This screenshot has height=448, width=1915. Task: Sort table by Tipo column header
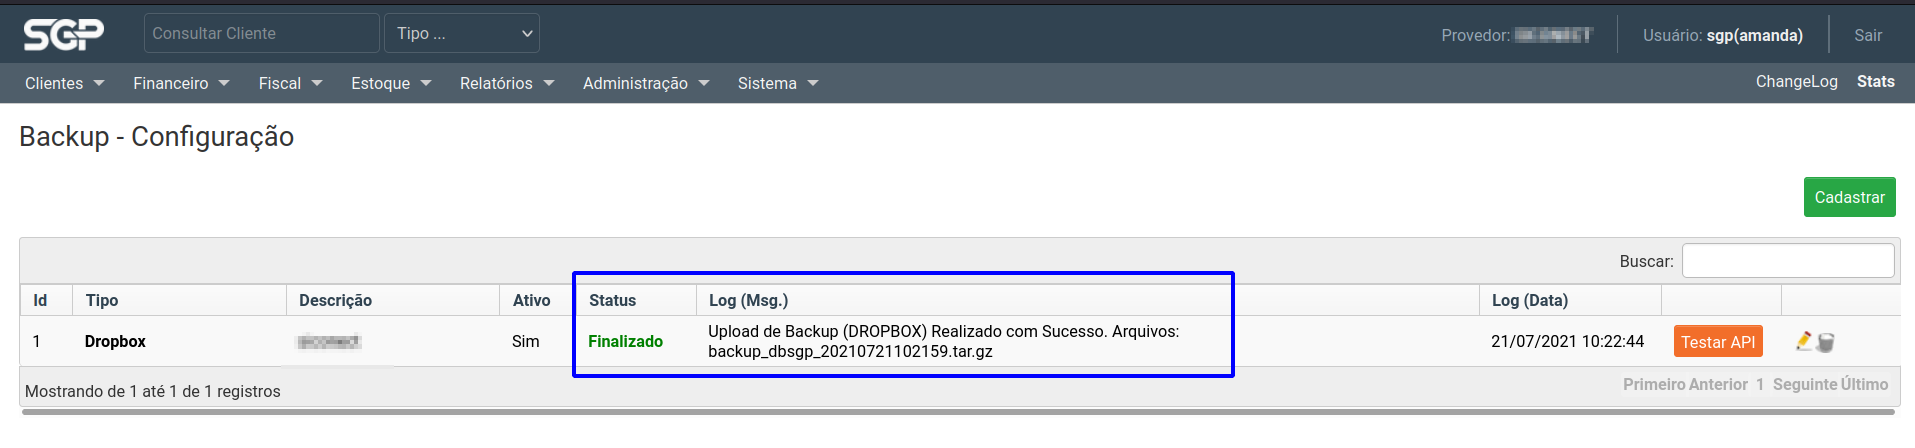point(102,300)
